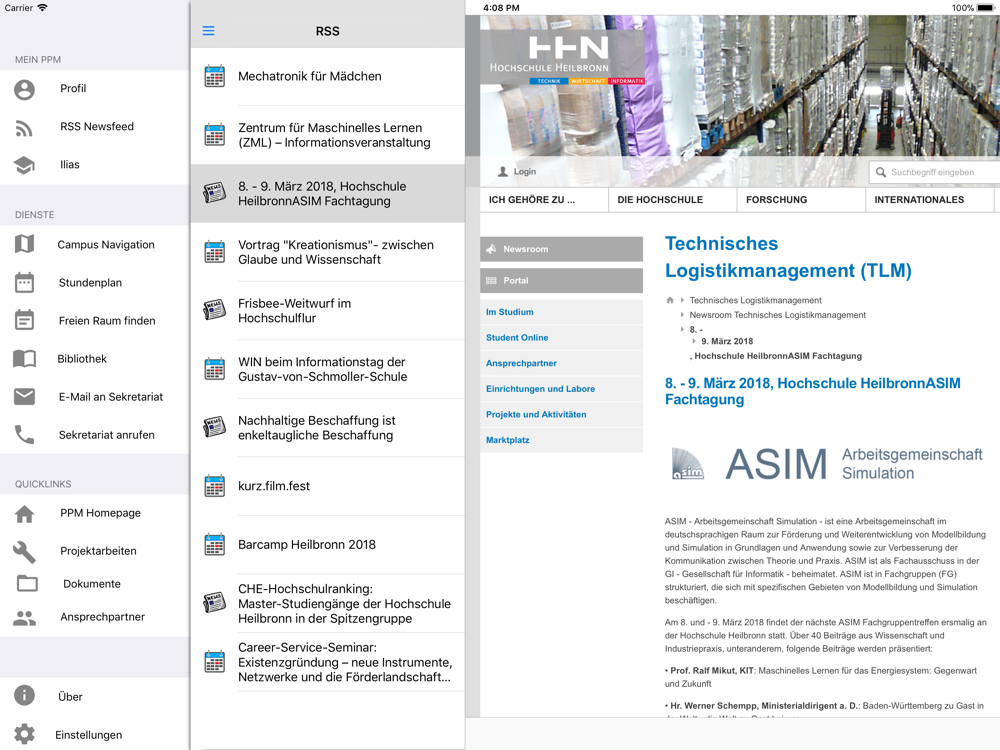Click the Suchbegriff eingeben search field

pyautogui.click(x=934, y=172)
